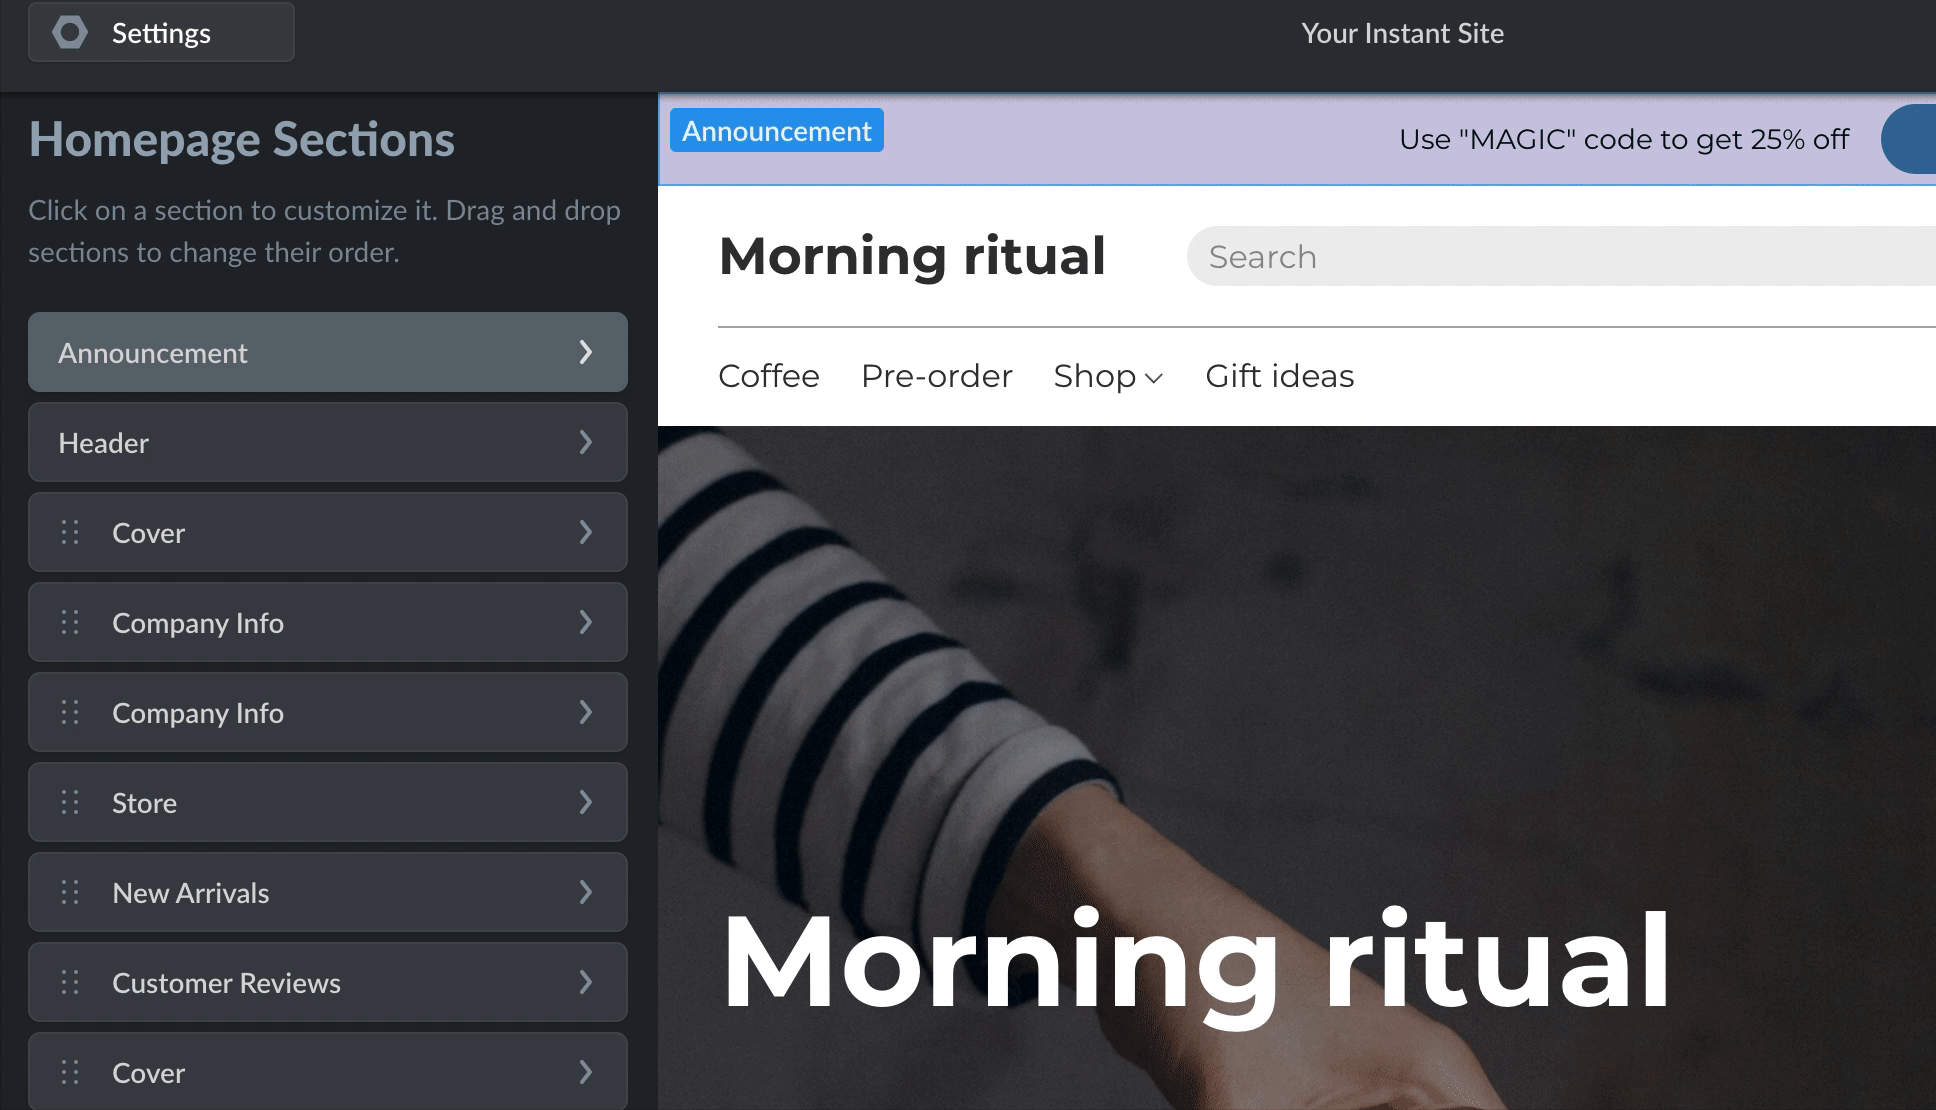Grab the drag handle of first Cover section
This screenshot has width=1936, height=1110.
[x=70, y=532]
